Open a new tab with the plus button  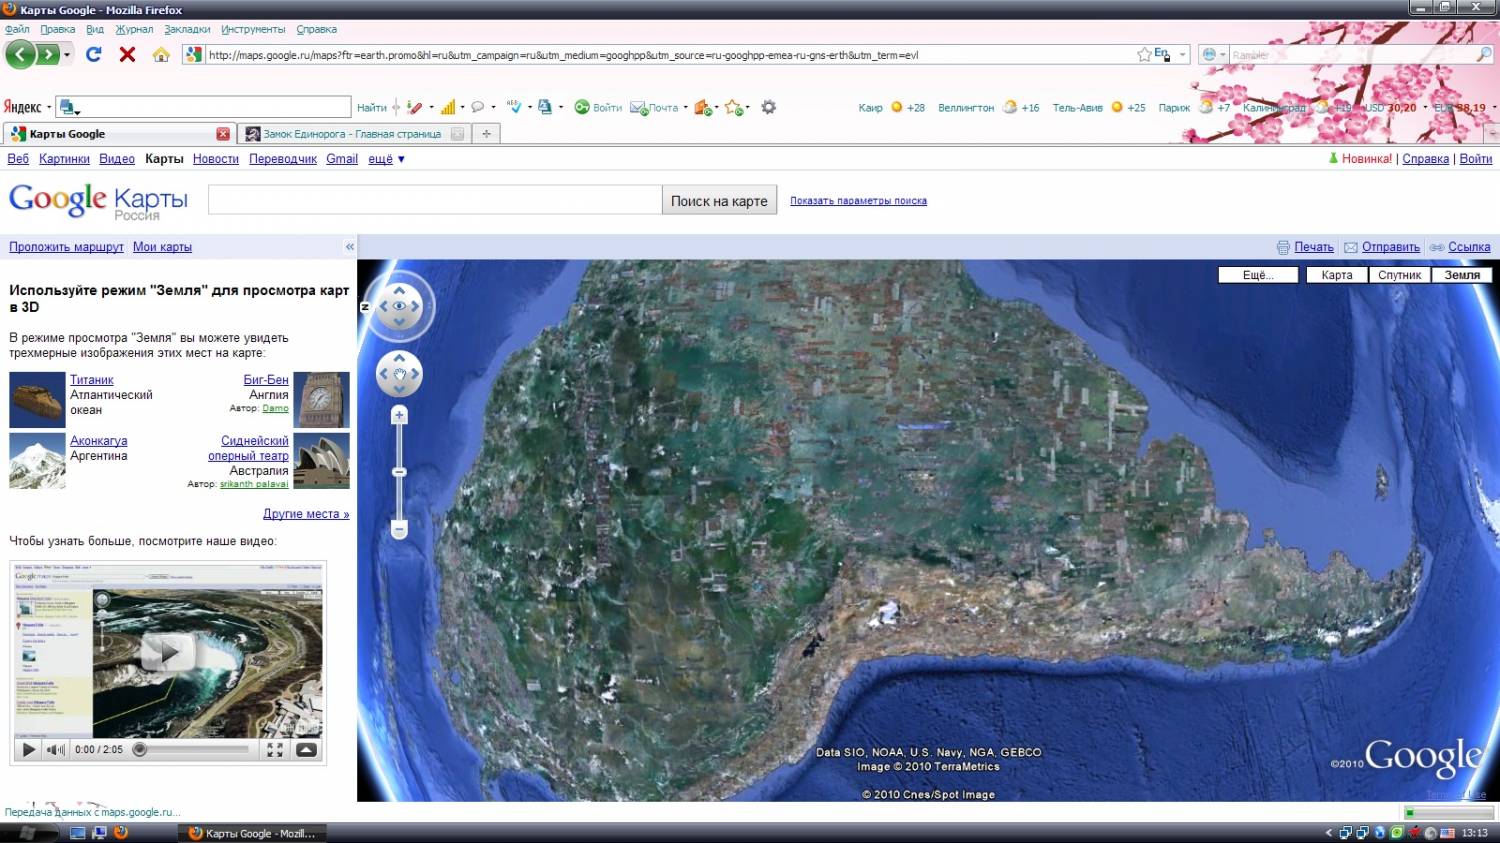pyautogui.click(x=486, y=133)
